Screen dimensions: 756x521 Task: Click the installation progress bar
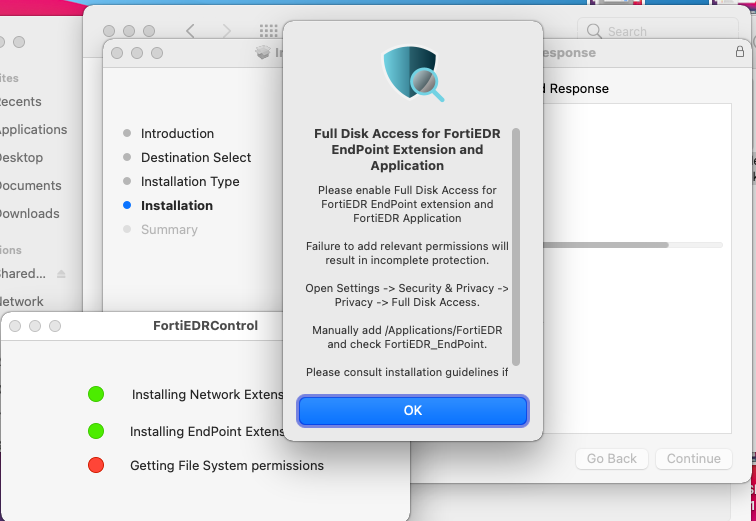[632, 244]
